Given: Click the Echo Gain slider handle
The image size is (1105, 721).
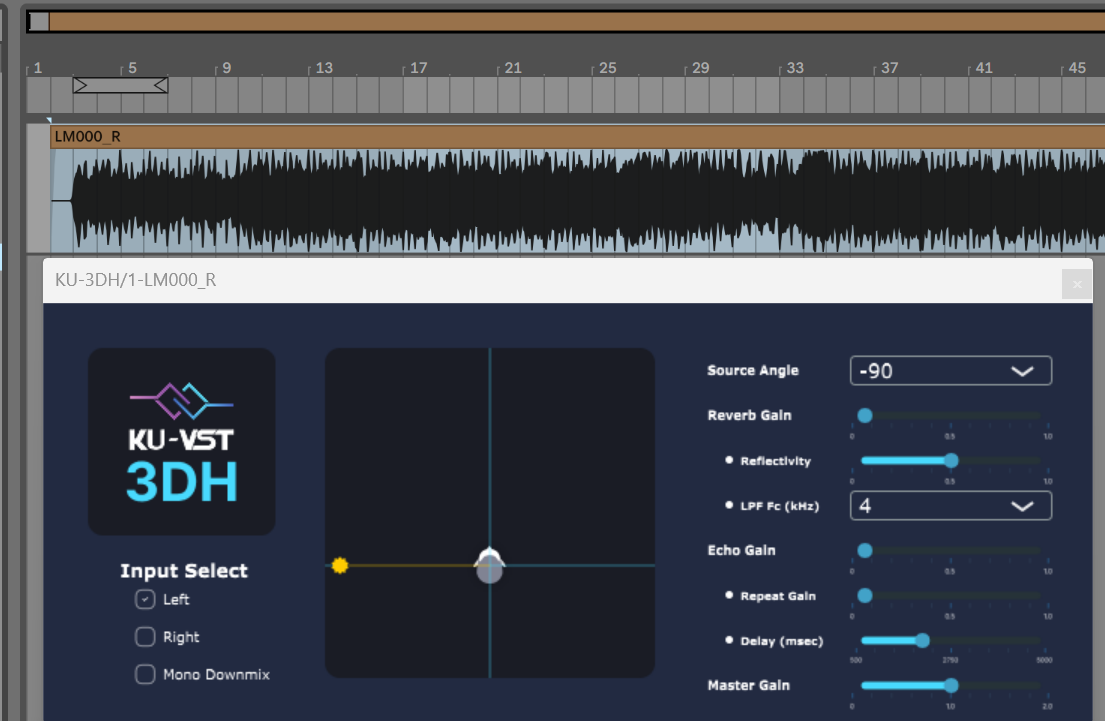Looking at the screenshot, I should [x=865, y=551].
